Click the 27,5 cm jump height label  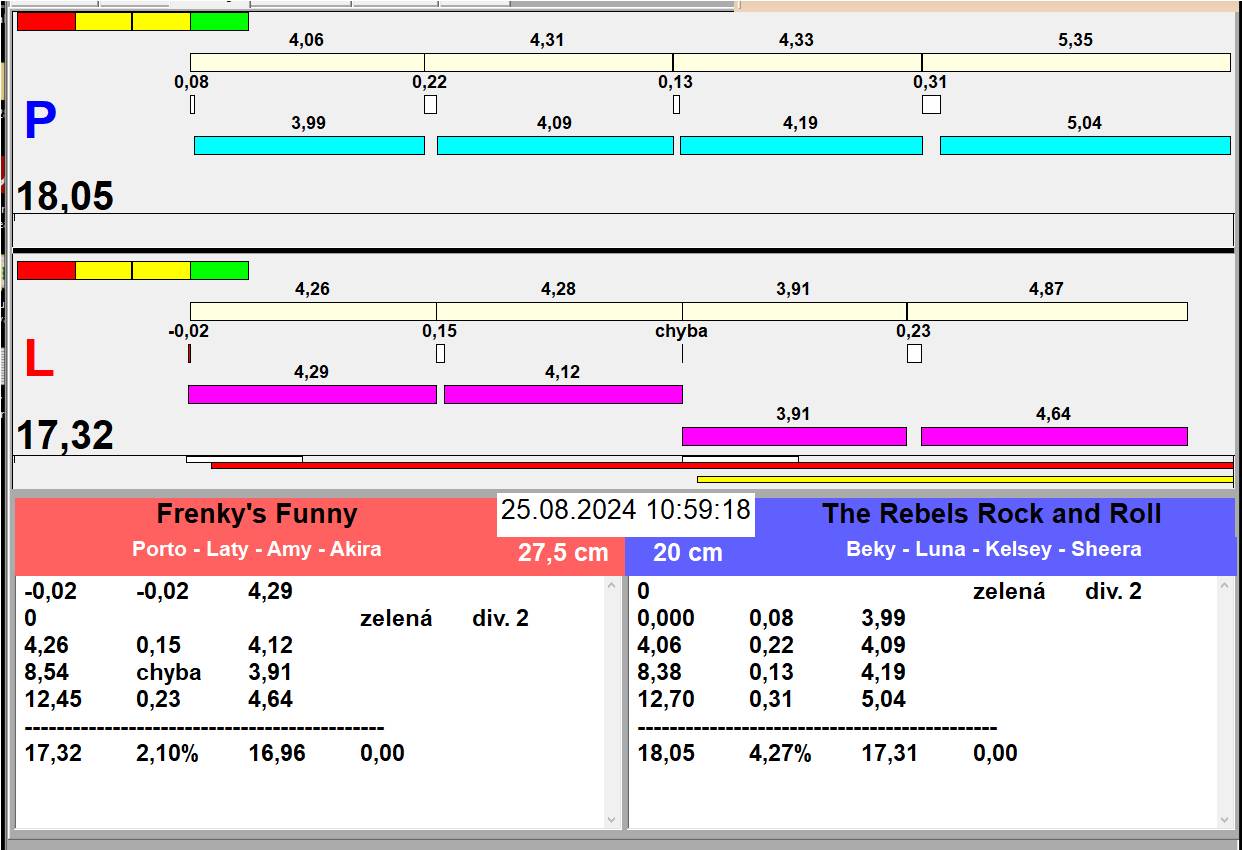click(x=563, y=552)
